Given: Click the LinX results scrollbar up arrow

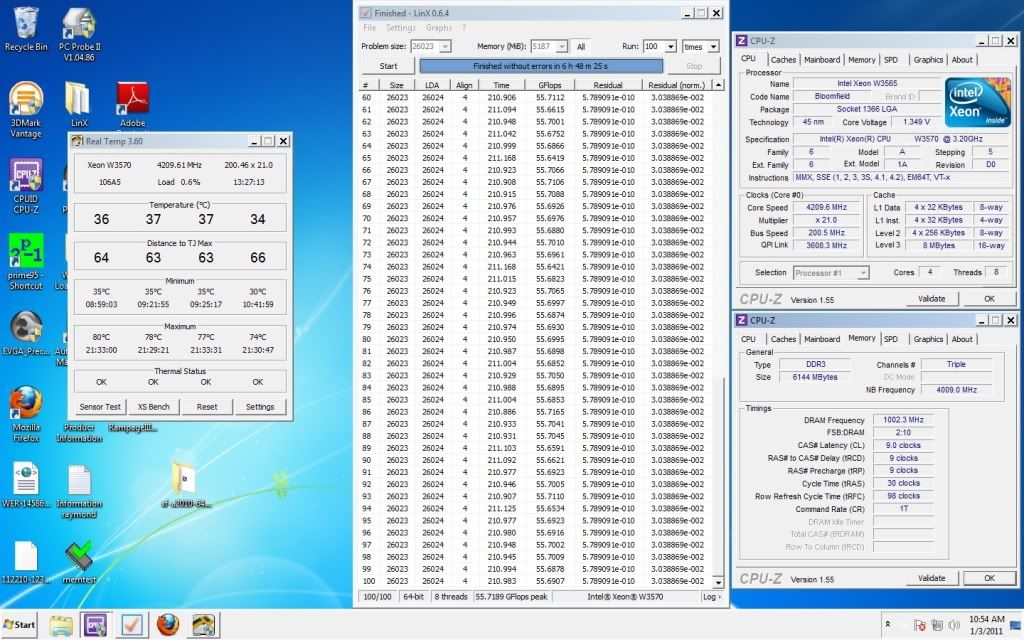Looking at the screenshot, I should (718, 85).
